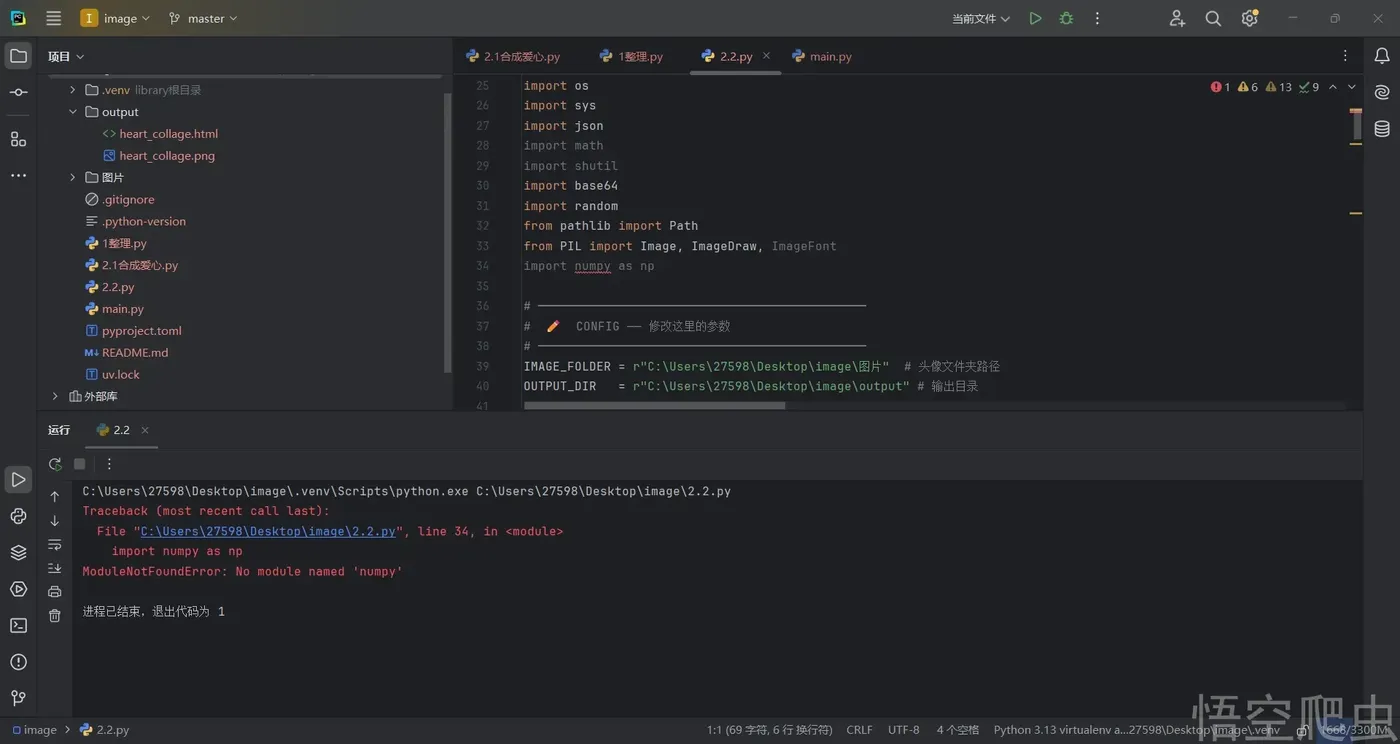This screenshot has width=1400, height=744.
Task: Switch to the main.py editor tab
Action: pyautogui.click(x=822, y=57)
